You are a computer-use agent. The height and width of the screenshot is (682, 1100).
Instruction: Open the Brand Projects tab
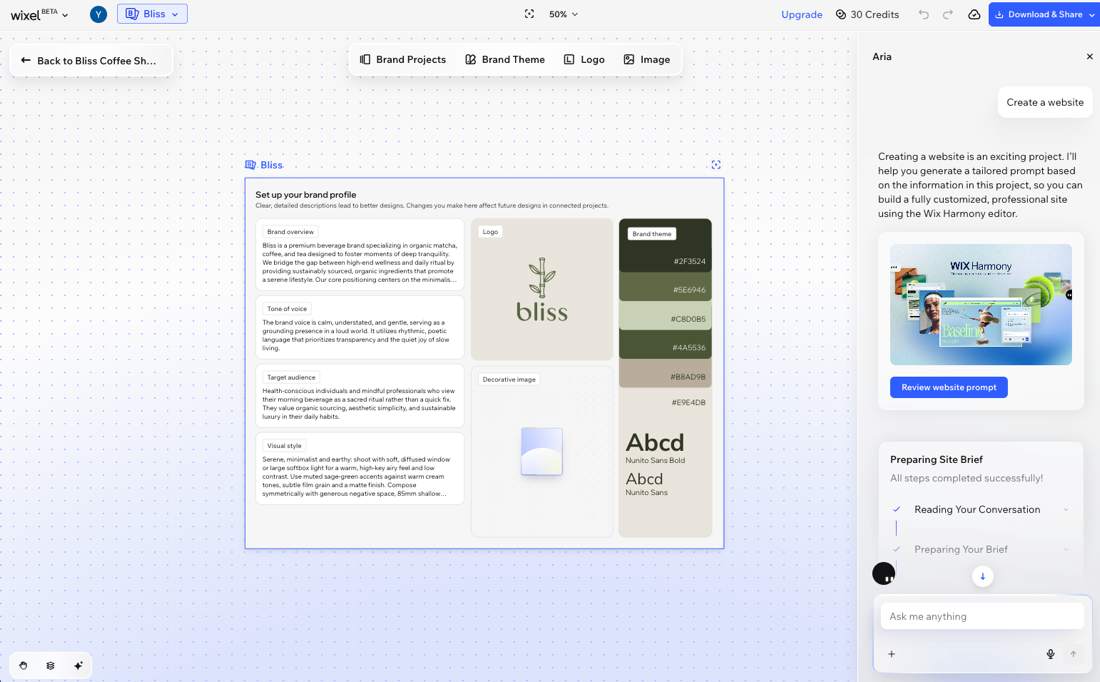[x=403, y=60]
